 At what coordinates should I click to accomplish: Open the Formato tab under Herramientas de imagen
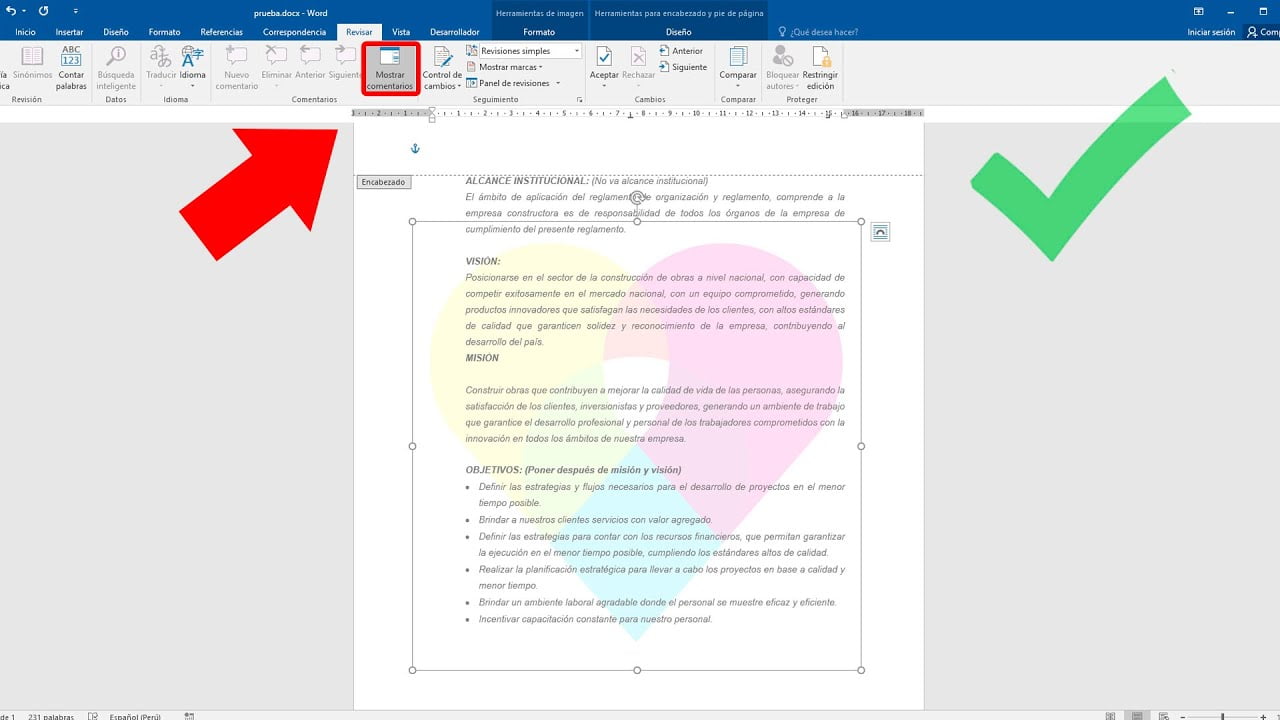[x=538, y=31]
